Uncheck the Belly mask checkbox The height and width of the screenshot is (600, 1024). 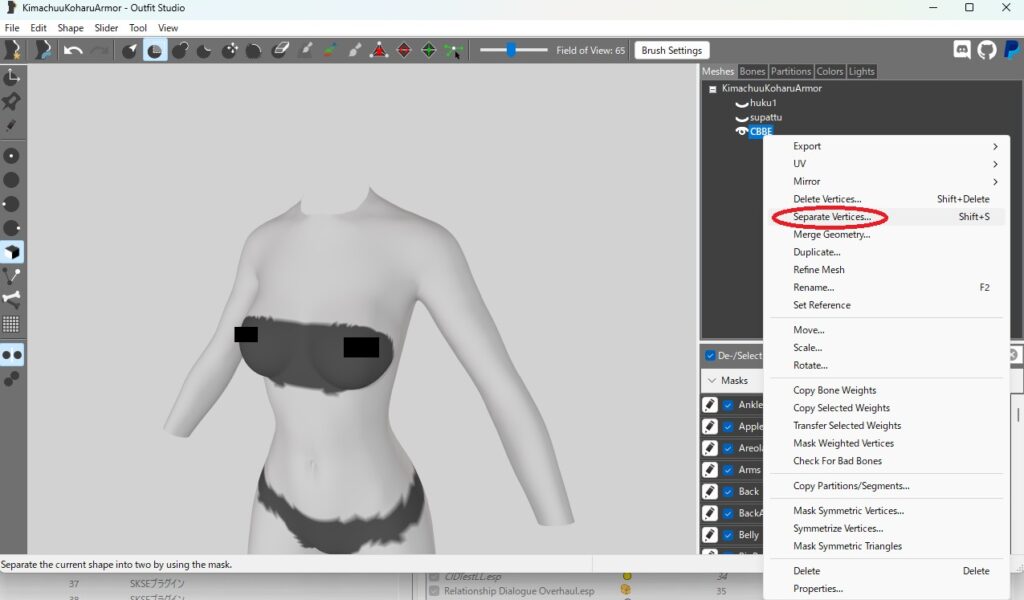728,535
